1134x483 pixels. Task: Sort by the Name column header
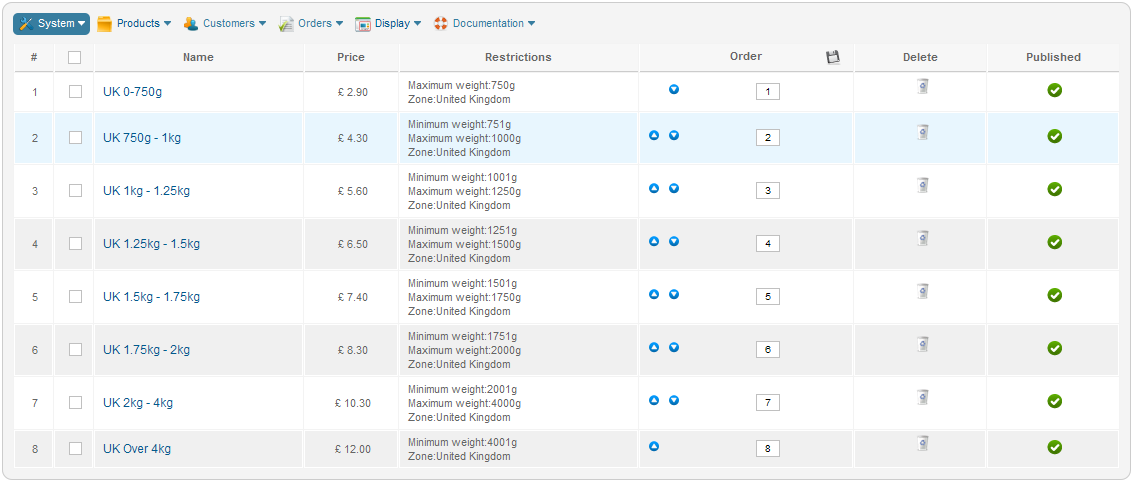tap(198, 57)
